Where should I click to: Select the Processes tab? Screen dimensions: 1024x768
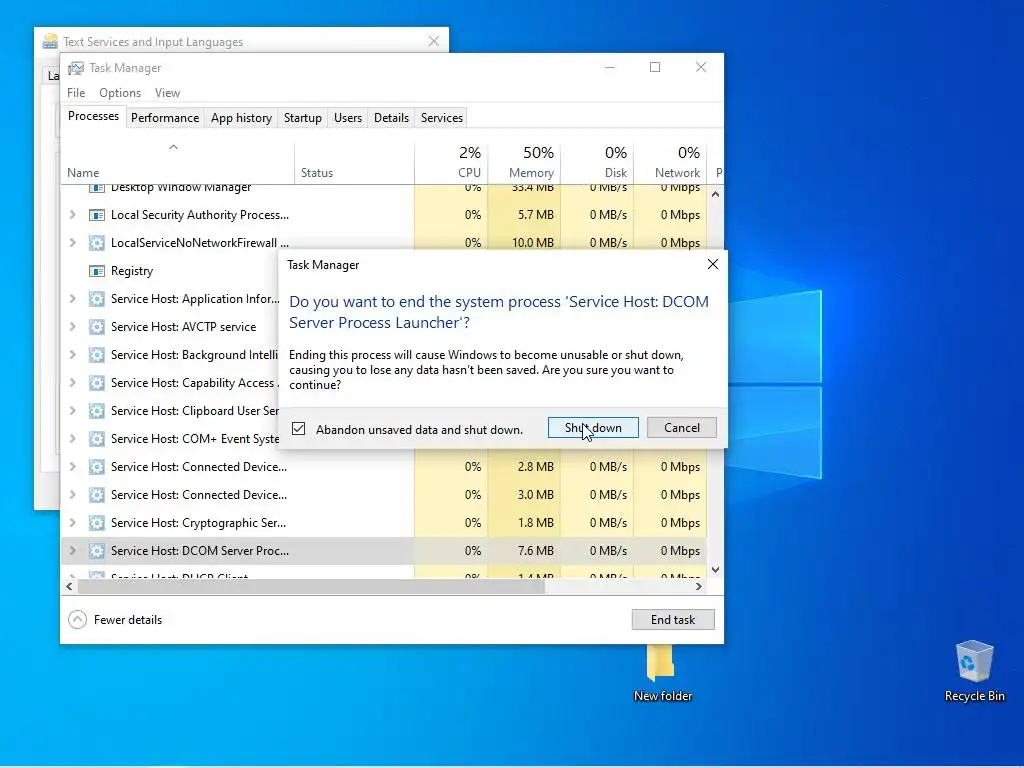(93, 116)
